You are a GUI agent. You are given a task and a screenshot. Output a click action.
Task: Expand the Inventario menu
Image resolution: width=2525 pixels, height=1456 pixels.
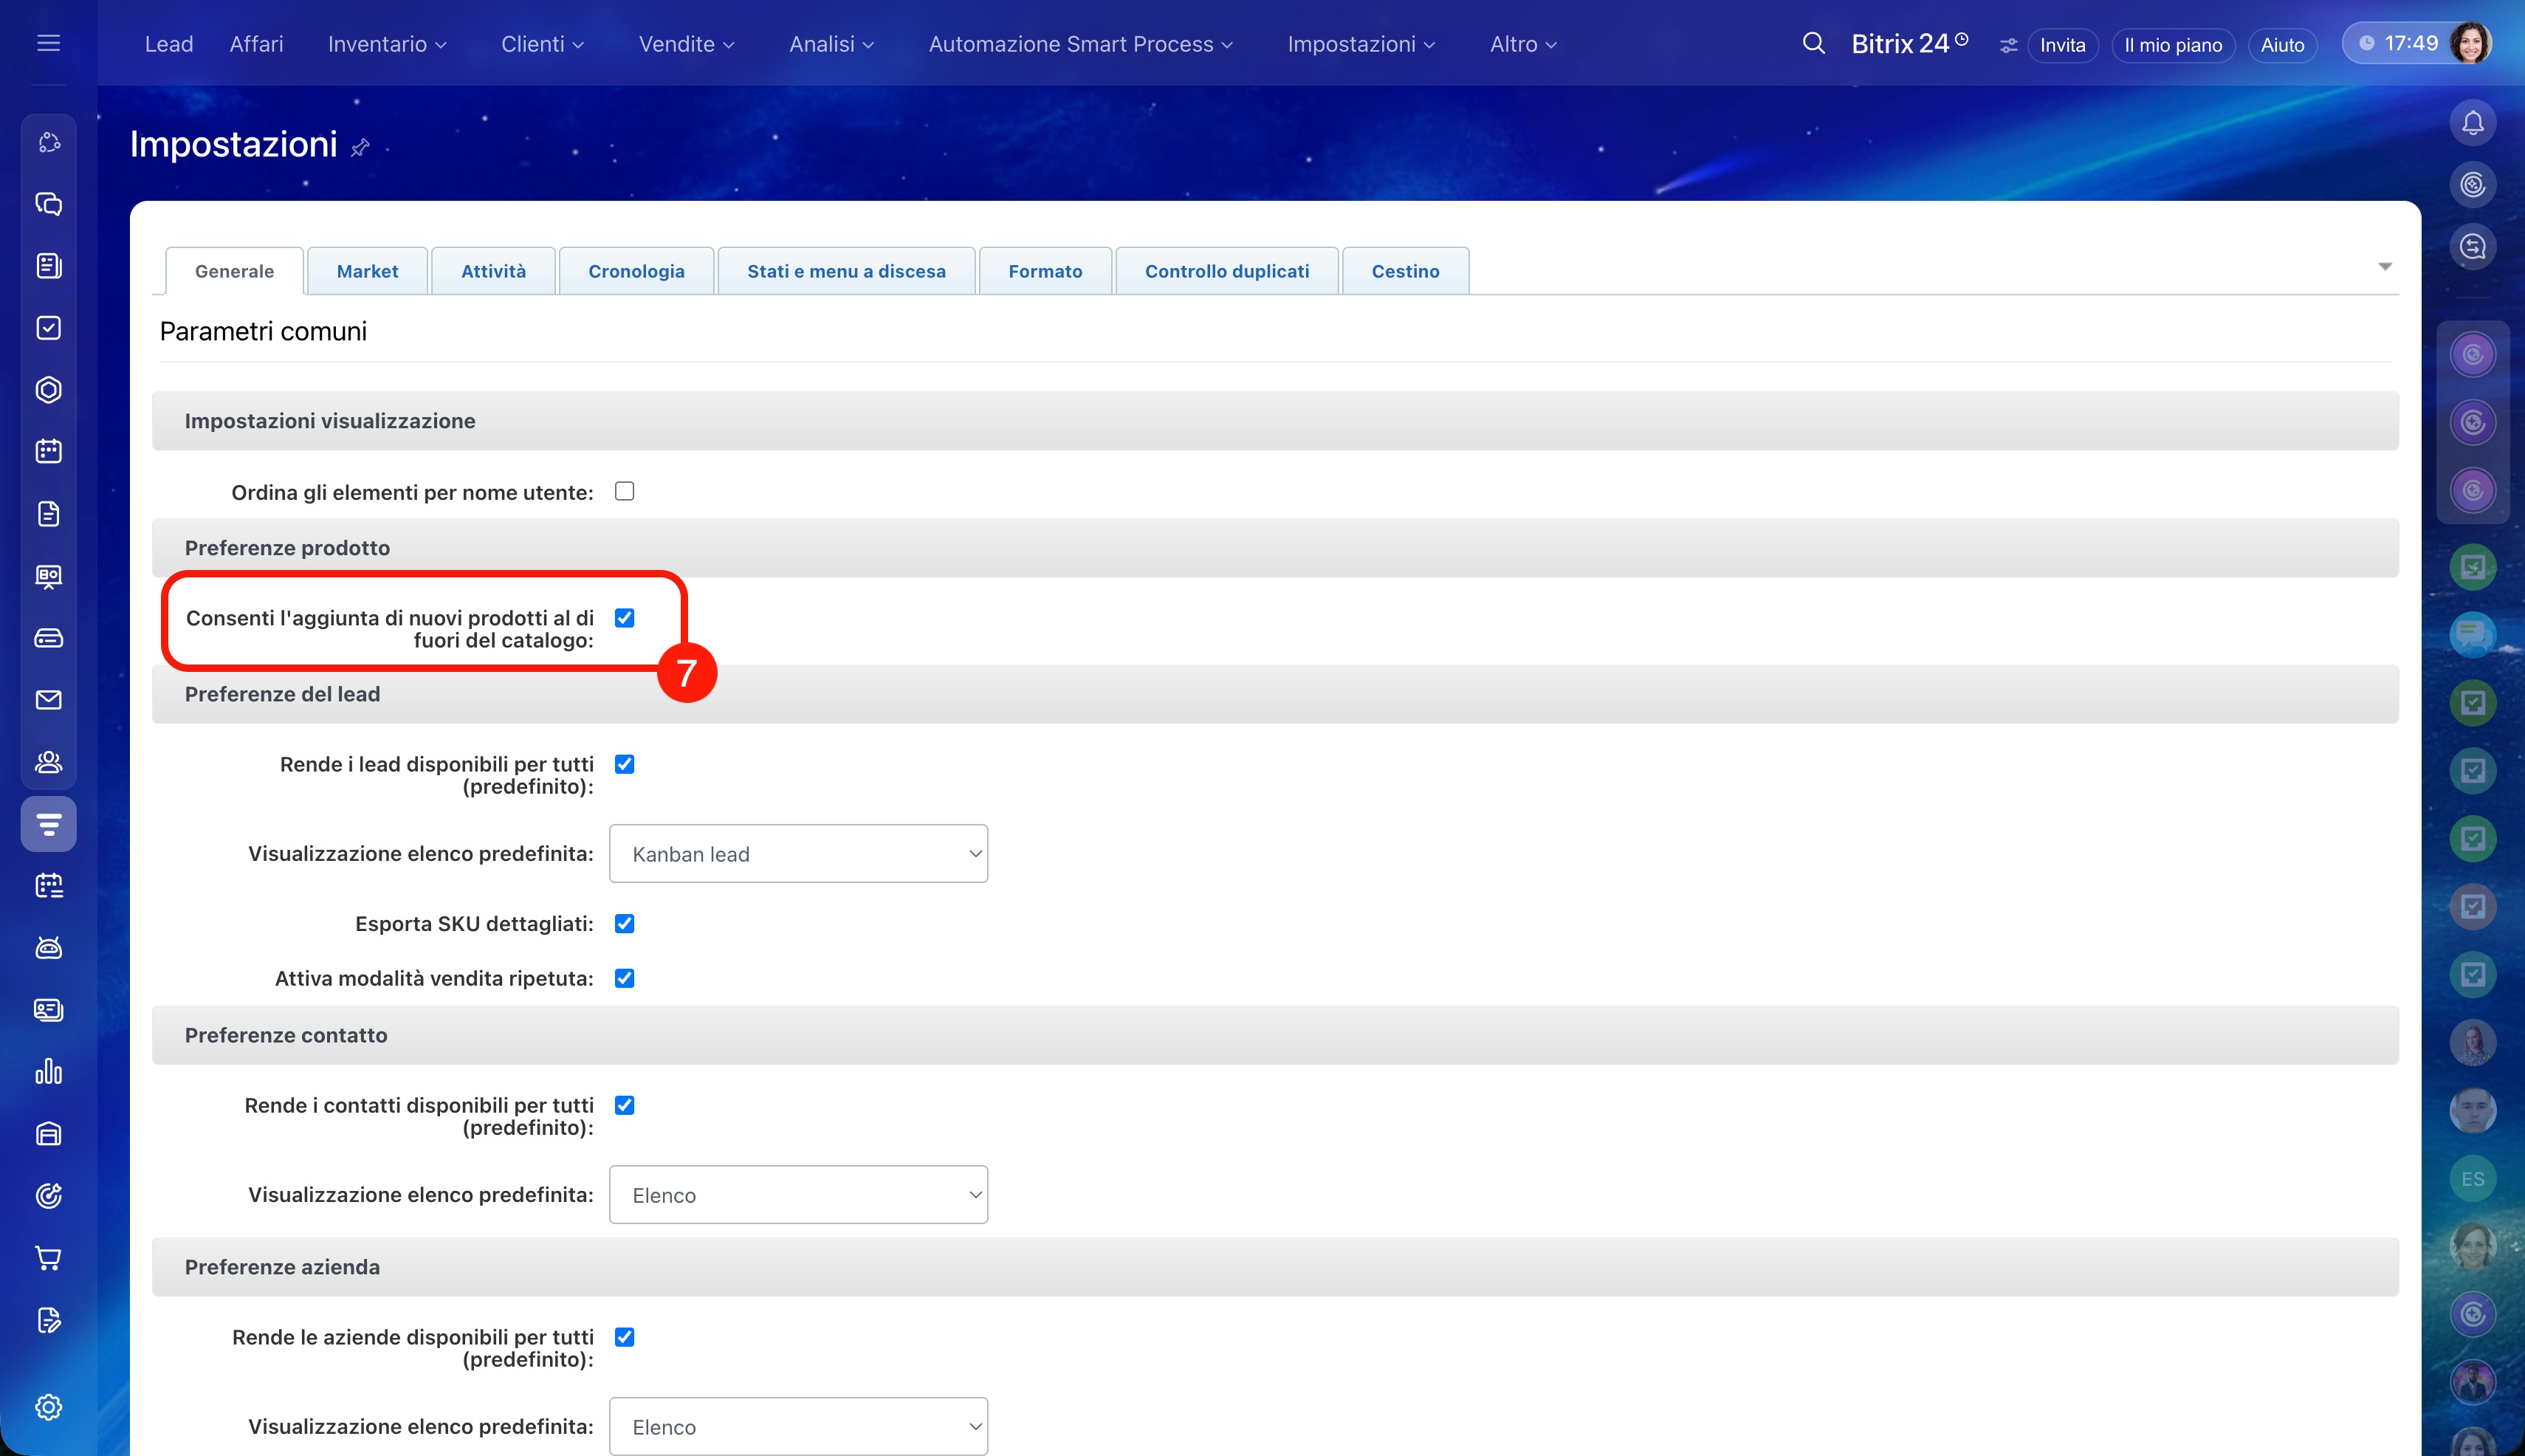pos(386,44)
